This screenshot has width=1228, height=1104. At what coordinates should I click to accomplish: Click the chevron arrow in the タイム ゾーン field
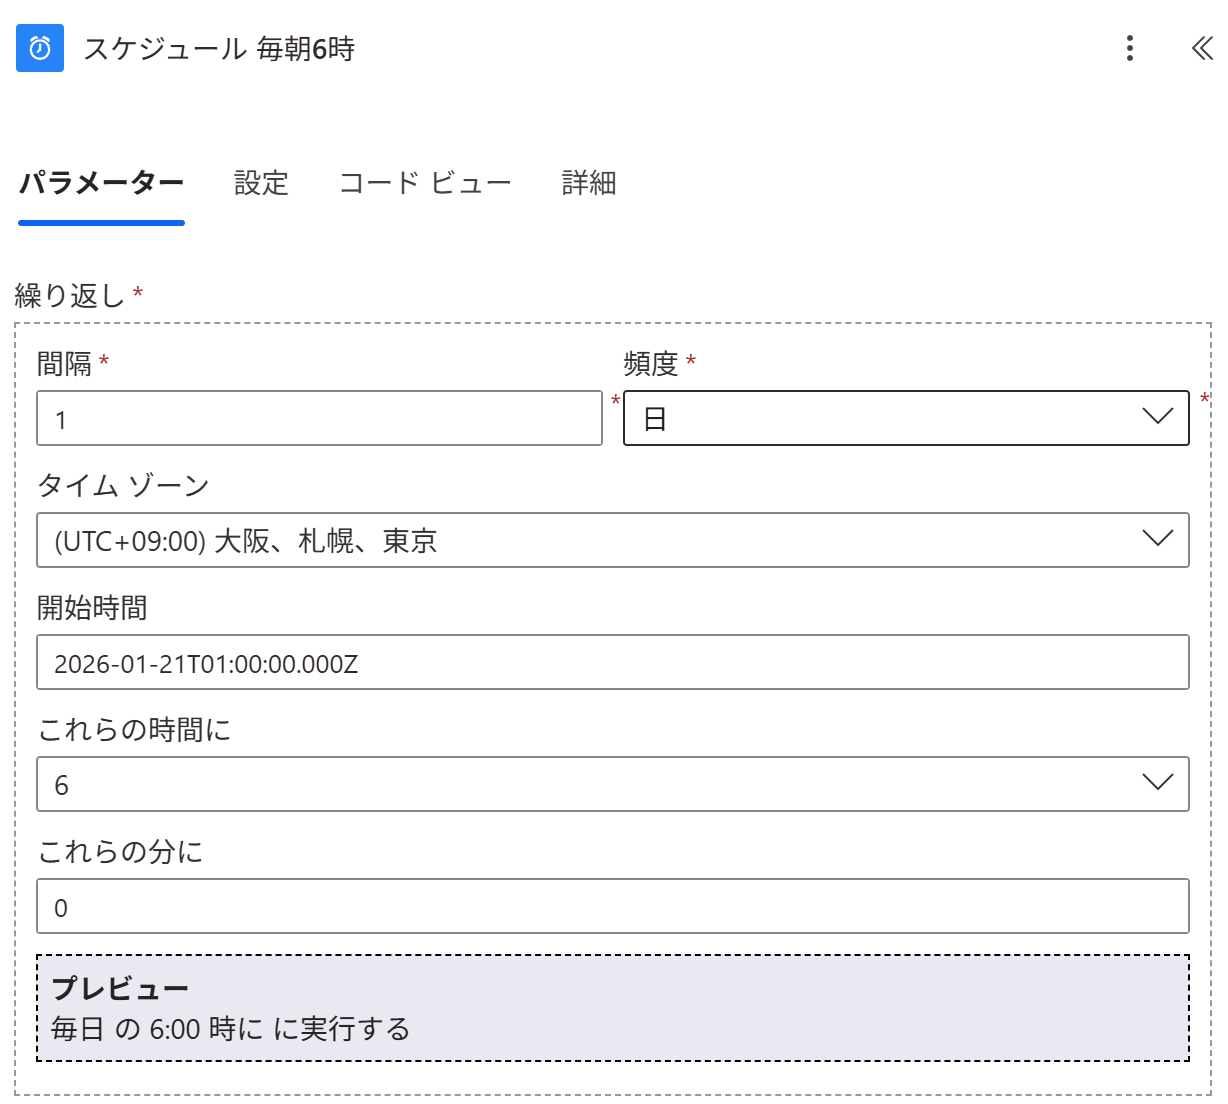(1157, 539)
